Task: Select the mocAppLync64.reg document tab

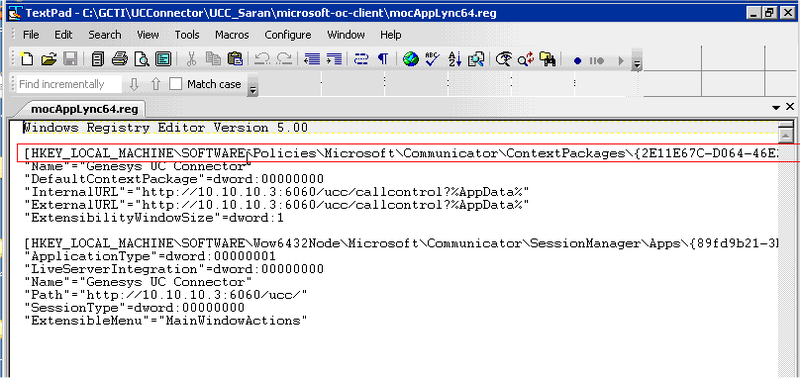Action: 81,109
